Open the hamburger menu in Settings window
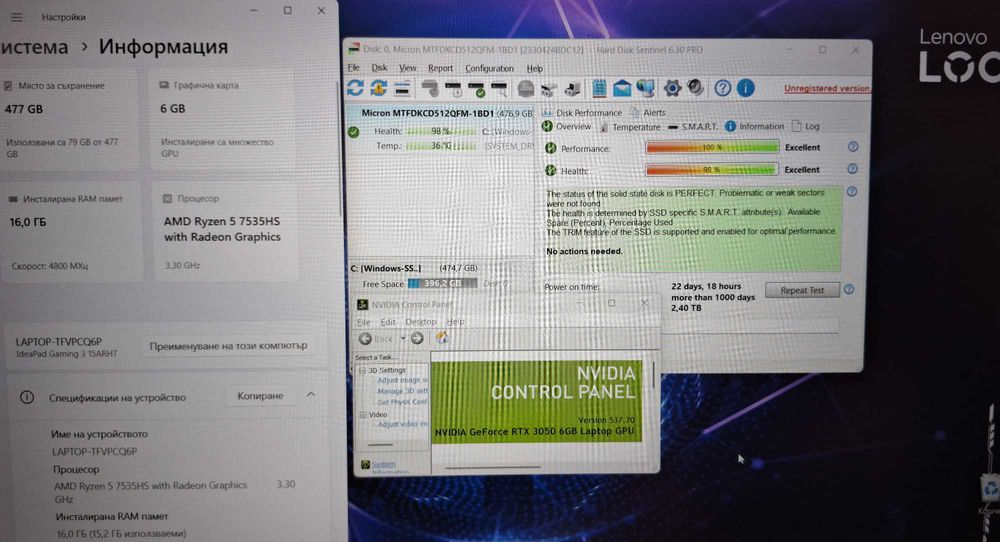 click(x=16, y=17)
